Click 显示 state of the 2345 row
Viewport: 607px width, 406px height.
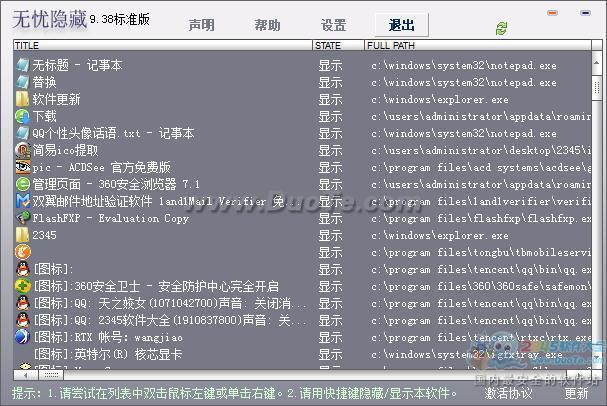330,235
